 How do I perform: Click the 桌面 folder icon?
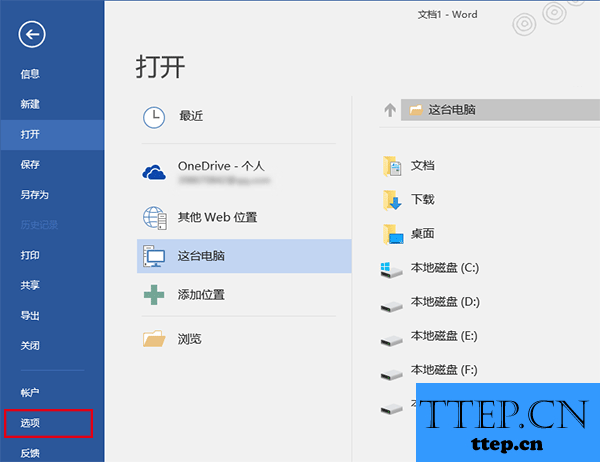point(393,234)
